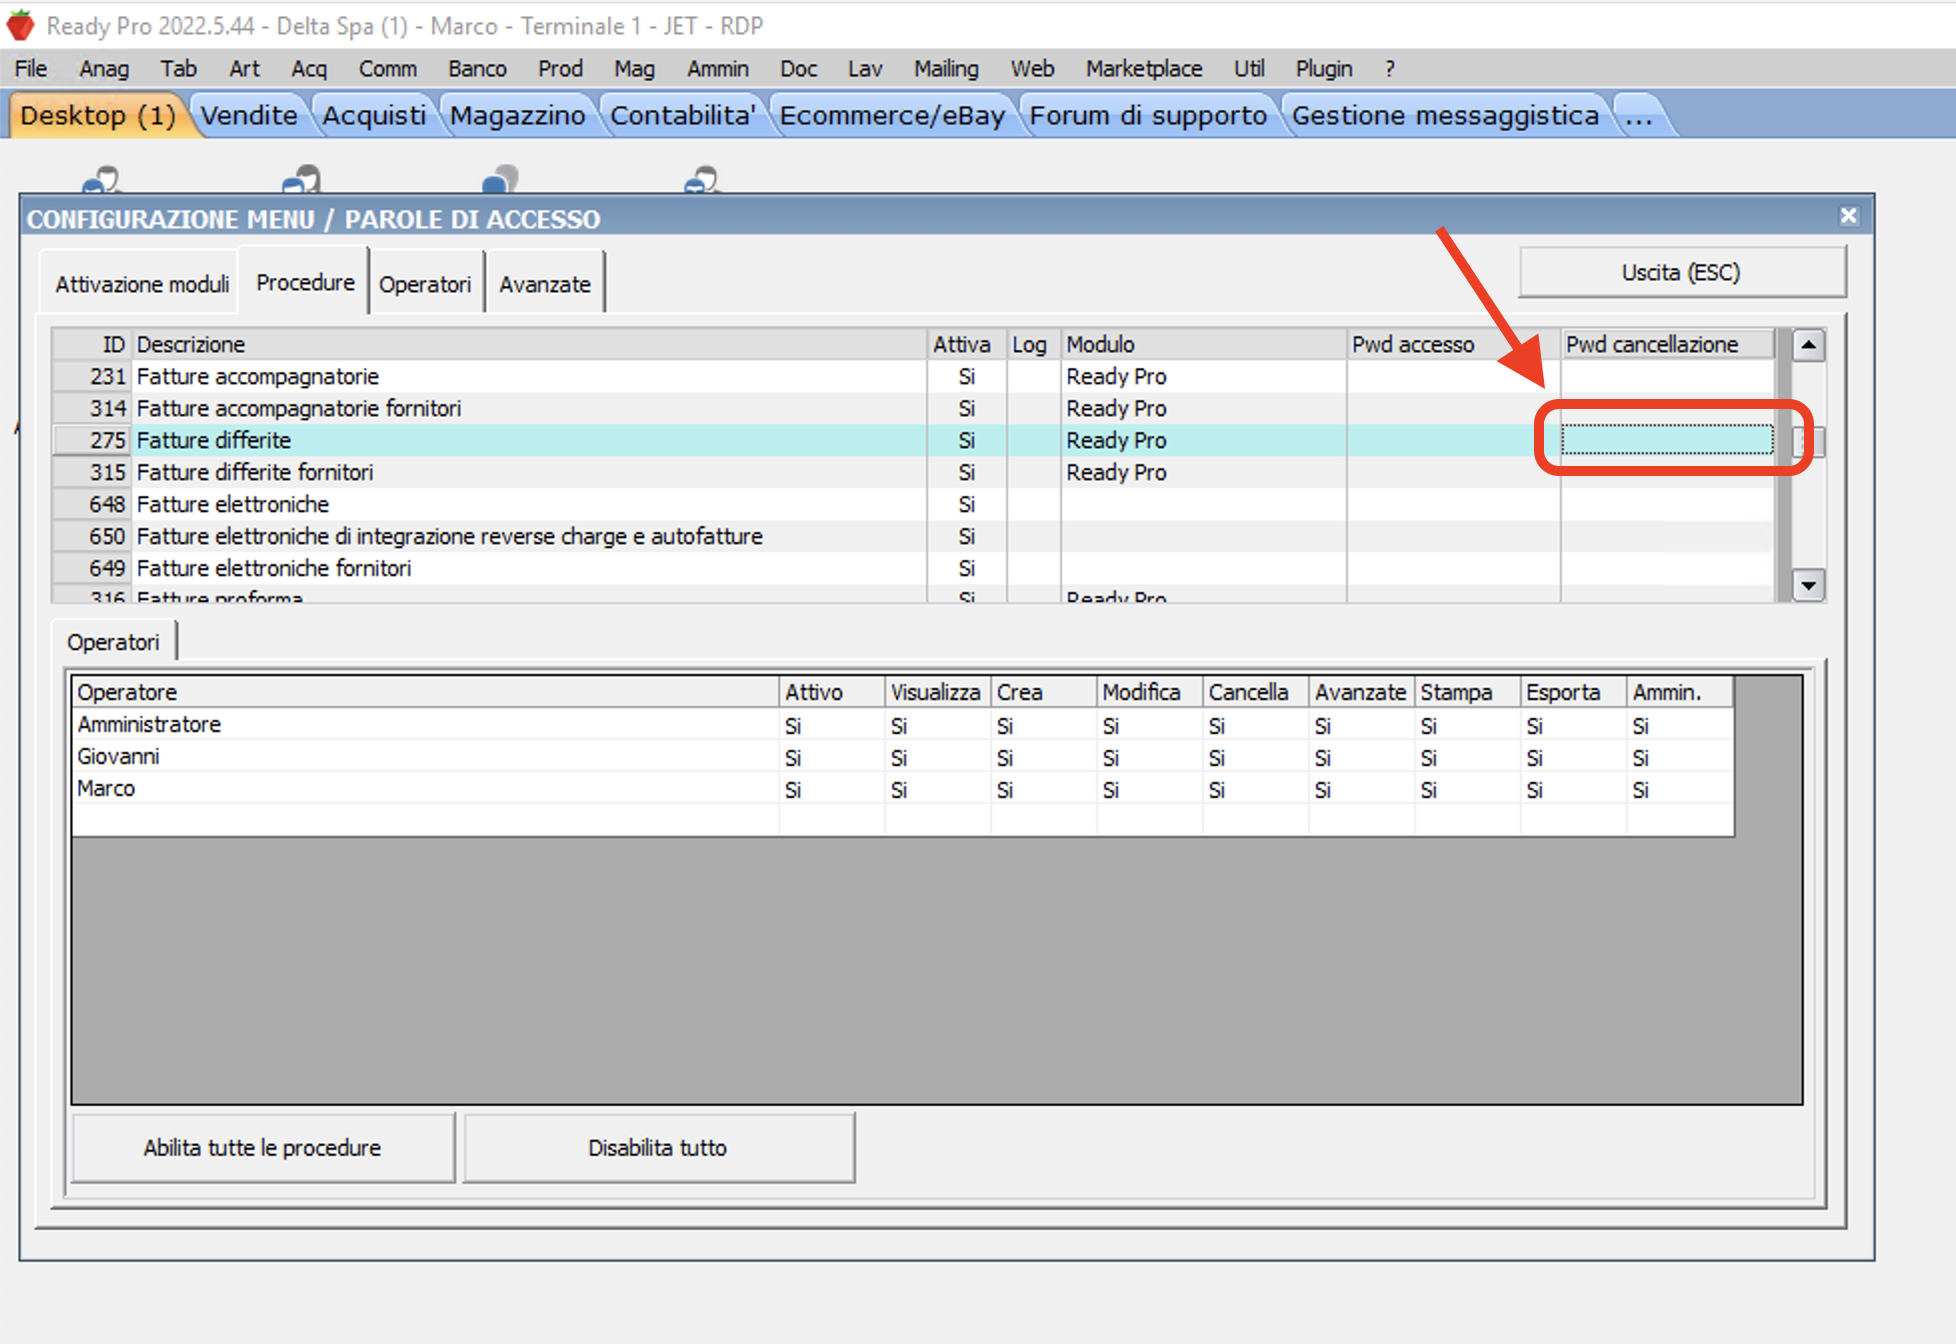Open the Comm menu
Viewport: 1956px width, 1344px height.
pos(388,68)
